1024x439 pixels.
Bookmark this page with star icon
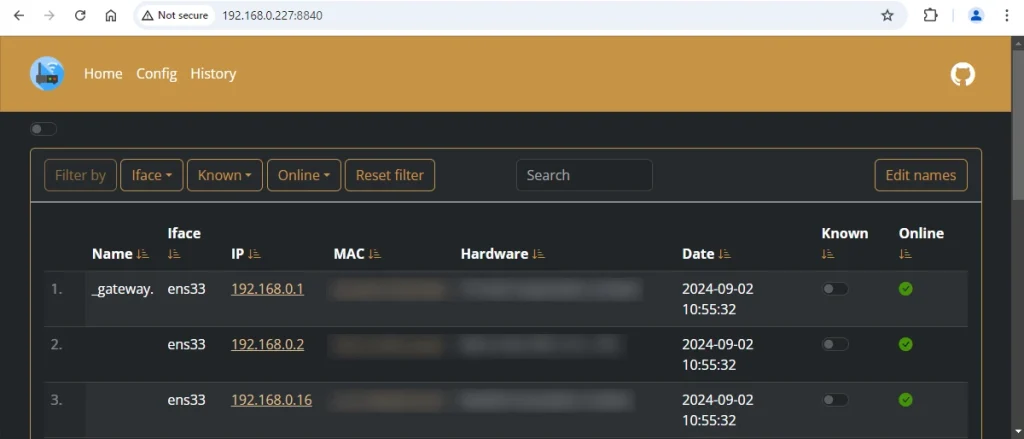click(x=887, y=16)
